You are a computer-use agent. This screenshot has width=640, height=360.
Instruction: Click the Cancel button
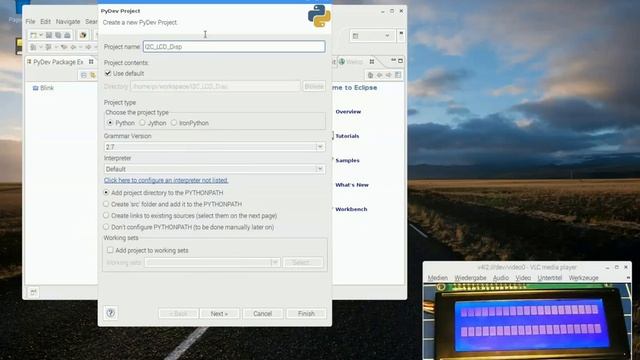pyautogui.click(x=262, y=313)
